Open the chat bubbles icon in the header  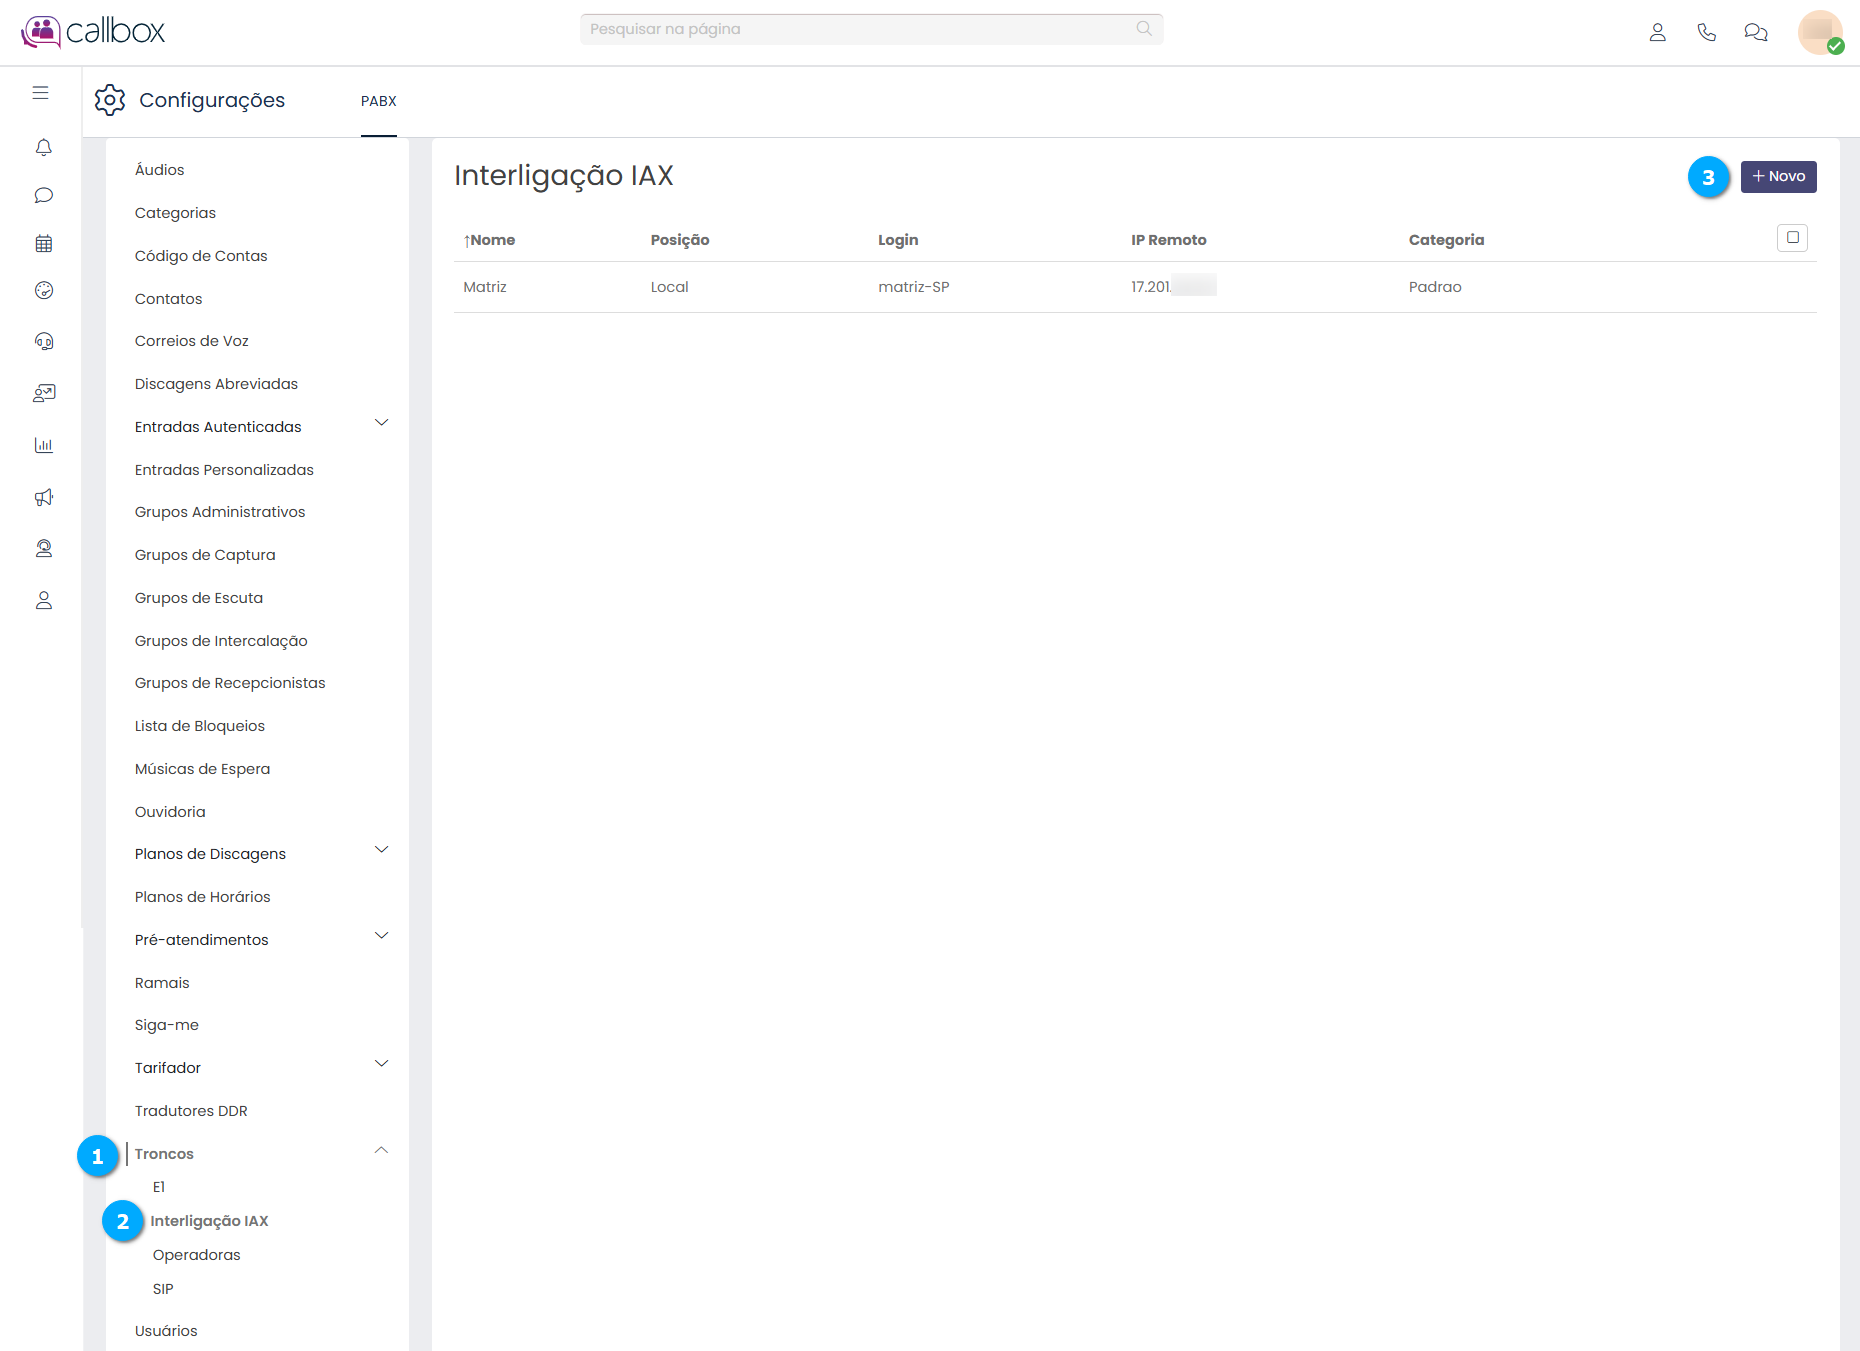(1755, 33)
